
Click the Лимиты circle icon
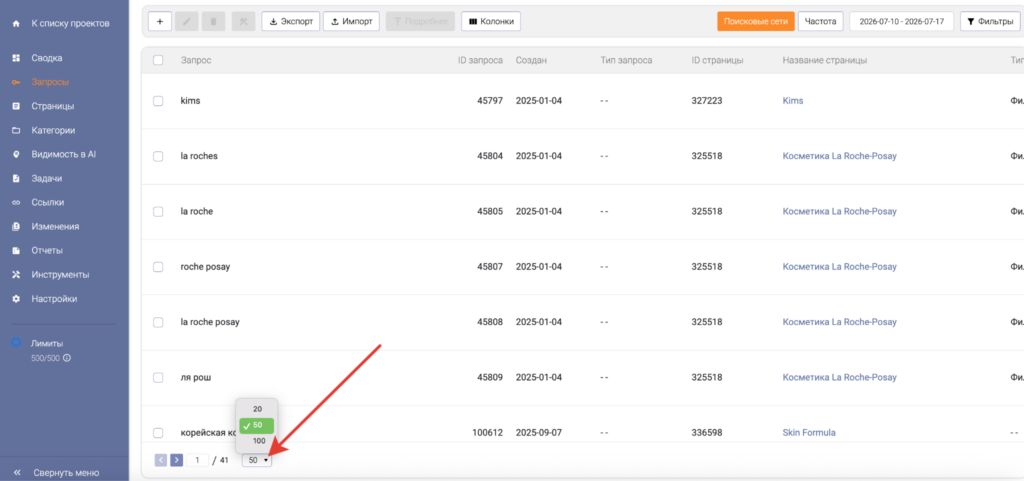(16, 343)
